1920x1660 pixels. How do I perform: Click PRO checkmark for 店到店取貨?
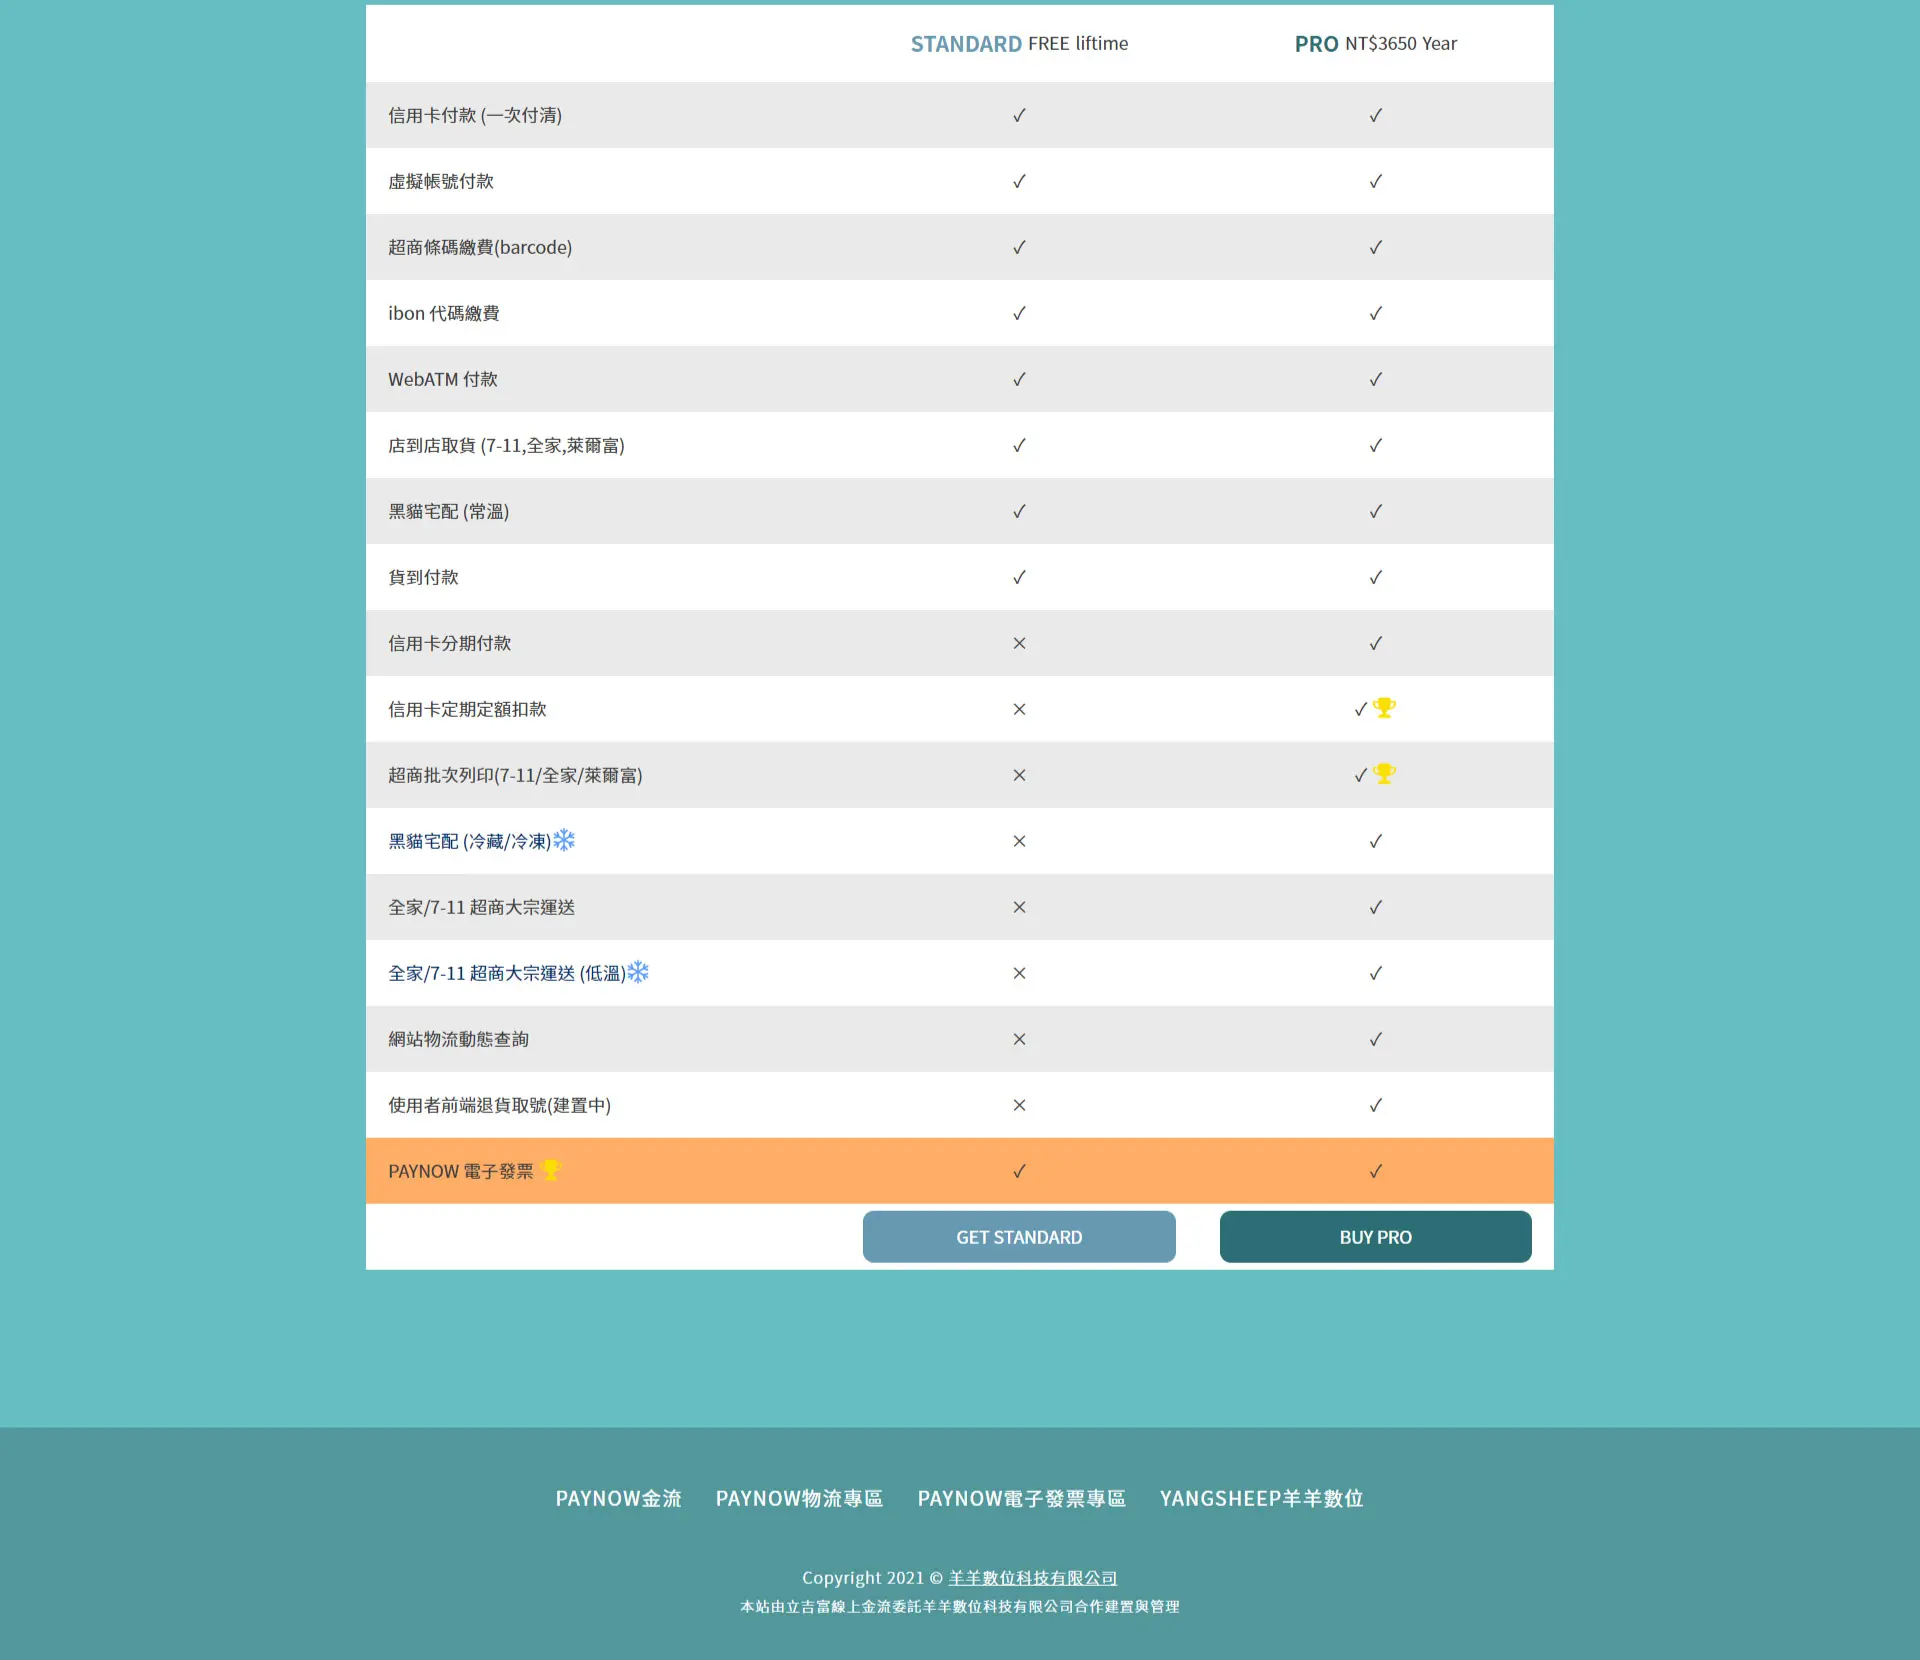[1376, 445]
